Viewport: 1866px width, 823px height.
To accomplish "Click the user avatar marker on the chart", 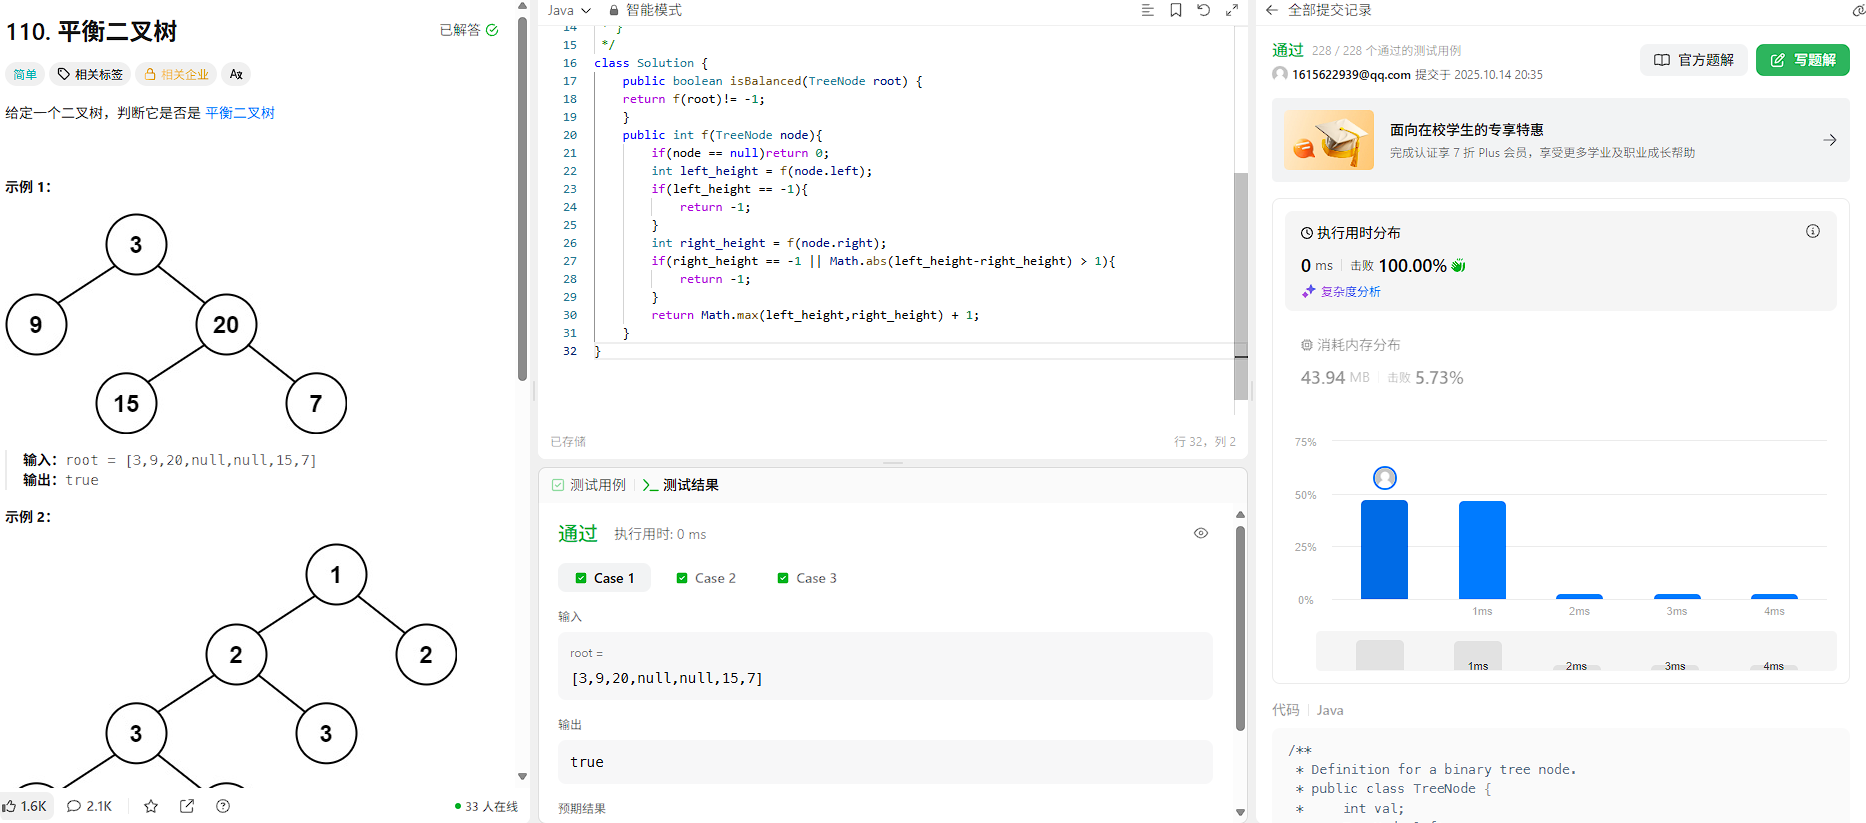I will coord(1385,478).
